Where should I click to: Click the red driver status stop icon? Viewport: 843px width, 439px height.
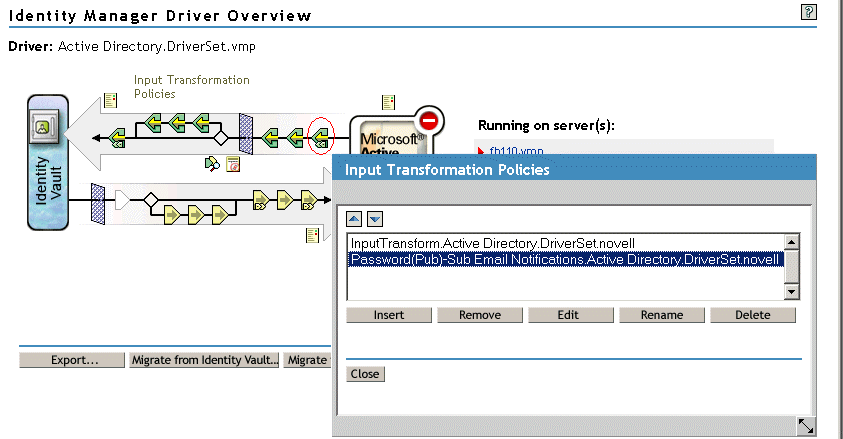[x=428, y=121]
